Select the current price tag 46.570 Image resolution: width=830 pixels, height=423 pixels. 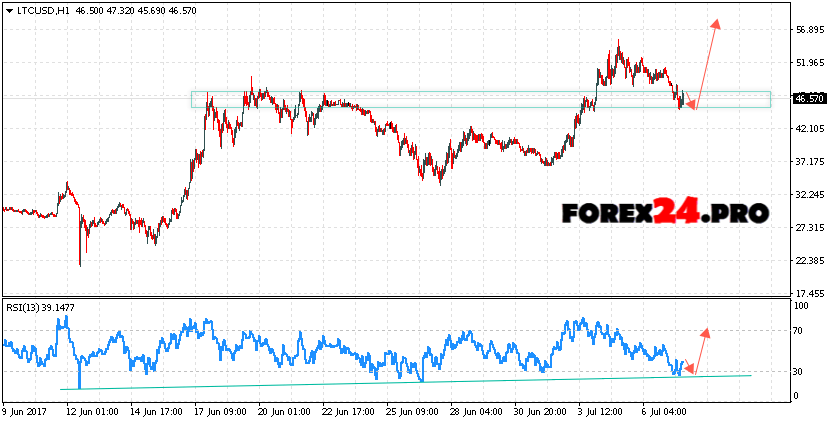coord(808,99)
